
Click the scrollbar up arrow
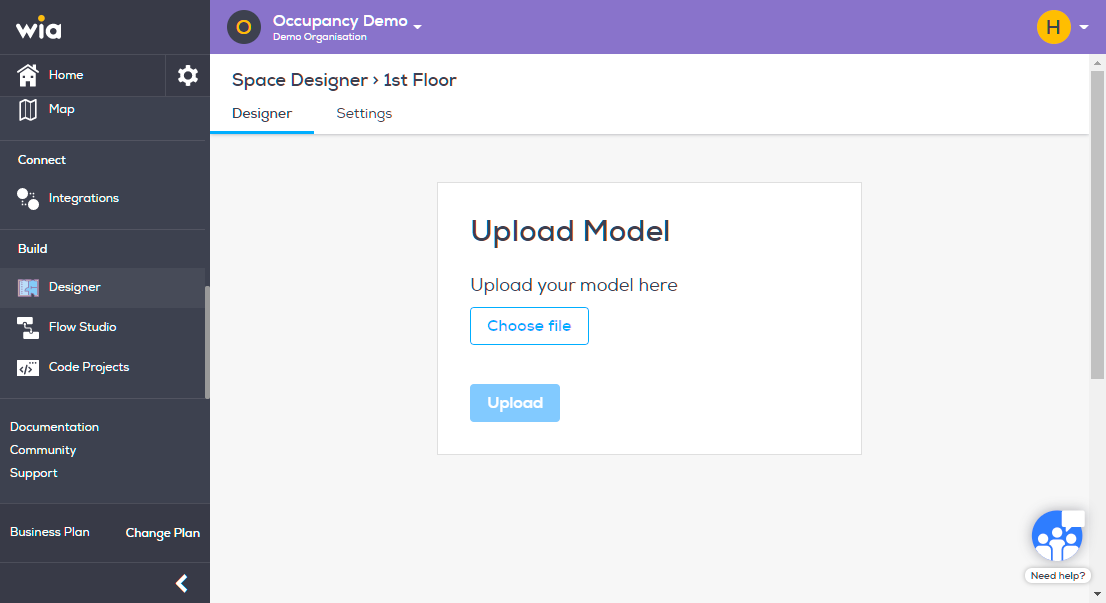1097,63
